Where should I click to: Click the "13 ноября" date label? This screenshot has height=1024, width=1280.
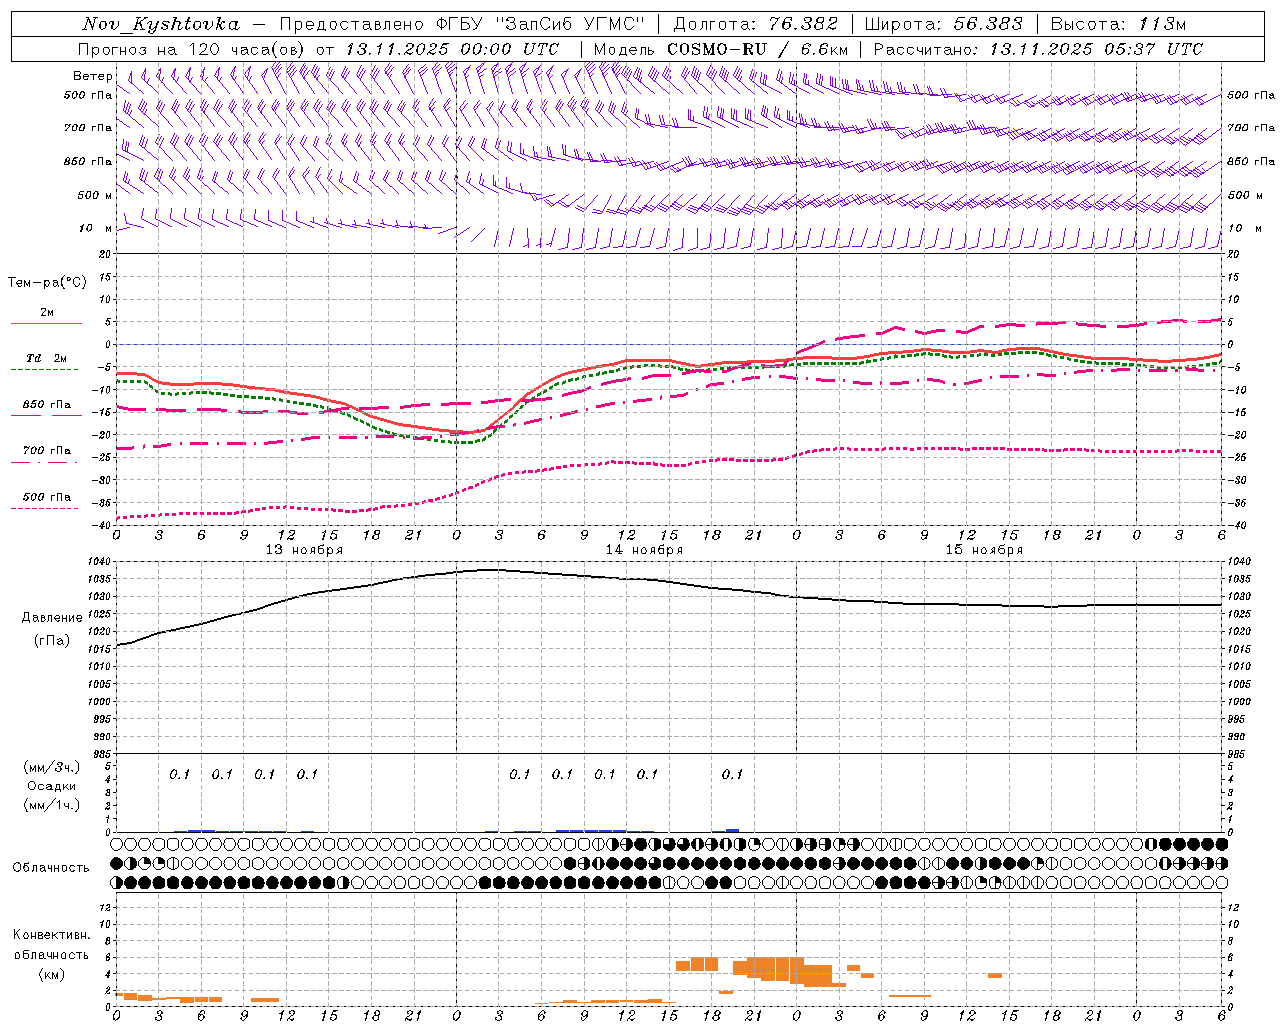(x=304, y=550)
